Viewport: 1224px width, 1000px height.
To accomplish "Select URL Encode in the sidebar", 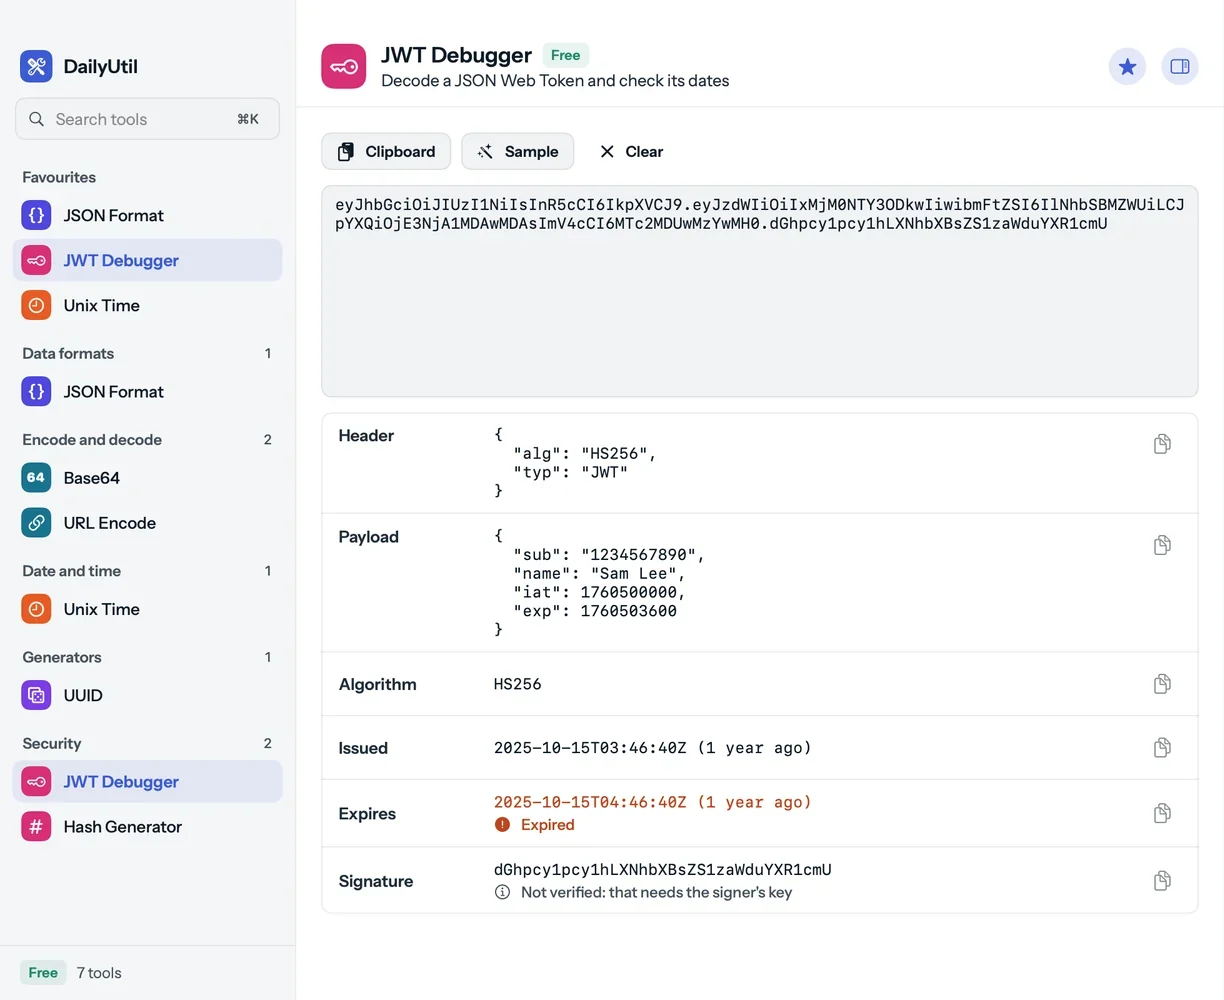I will click(147, 522).
